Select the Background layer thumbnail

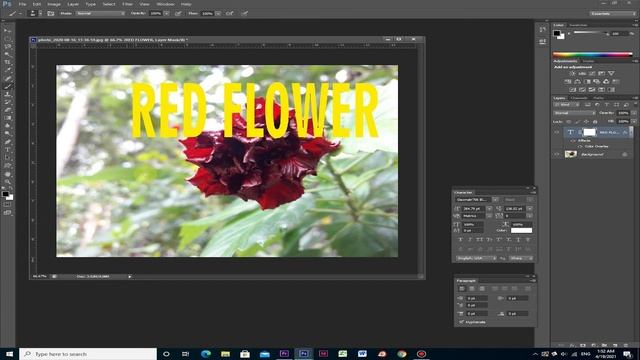(x=570, y=154)
